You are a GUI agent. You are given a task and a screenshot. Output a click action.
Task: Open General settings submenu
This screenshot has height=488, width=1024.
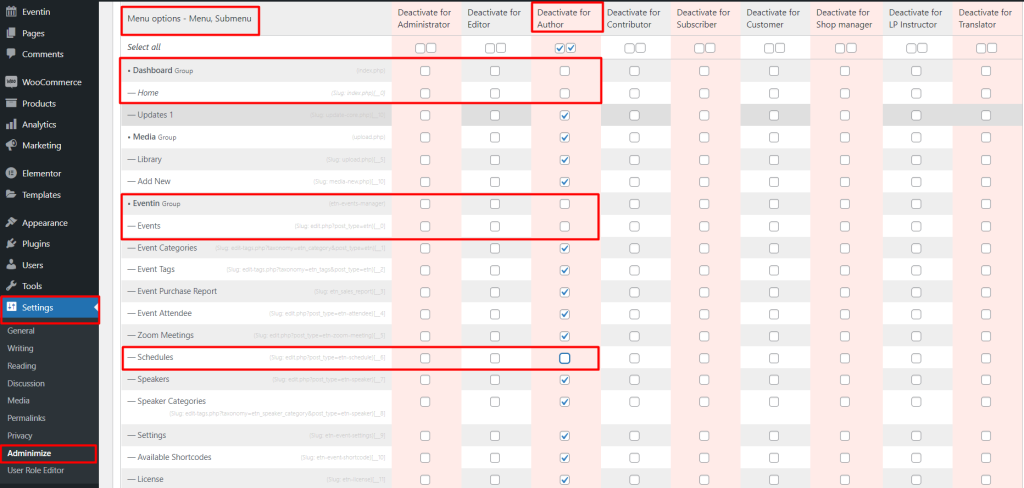[21, 331]
